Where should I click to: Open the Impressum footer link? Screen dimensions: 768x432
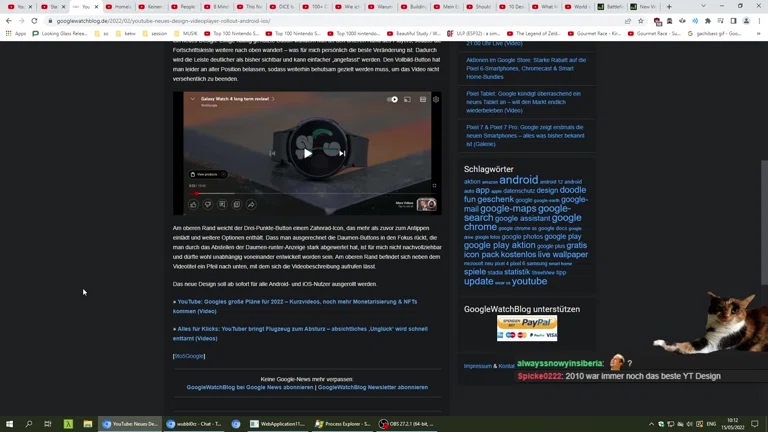(478, 366)
